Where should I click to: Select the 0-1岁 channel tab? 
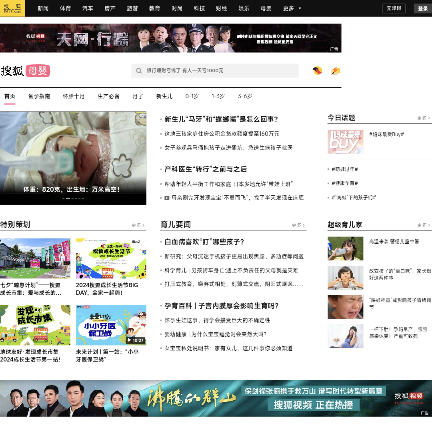click(x=192, y=96)
